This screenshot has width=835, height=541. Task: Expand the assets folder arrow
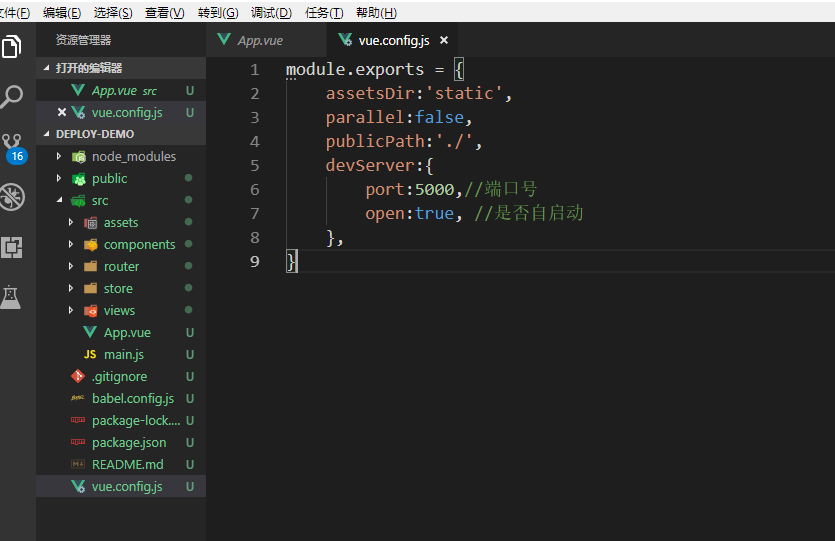[71, 223]
